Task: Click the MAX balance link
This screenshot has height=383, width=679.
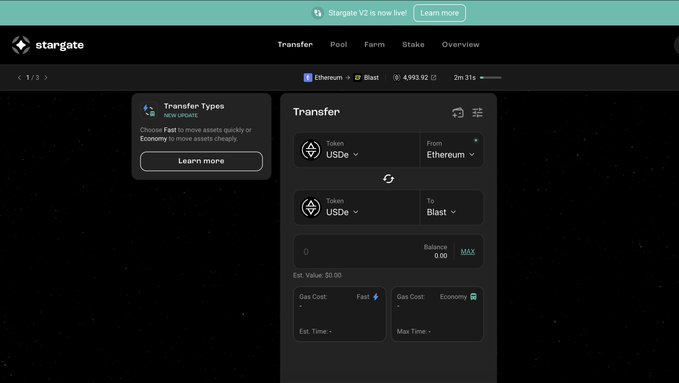Action: (468, 252)
